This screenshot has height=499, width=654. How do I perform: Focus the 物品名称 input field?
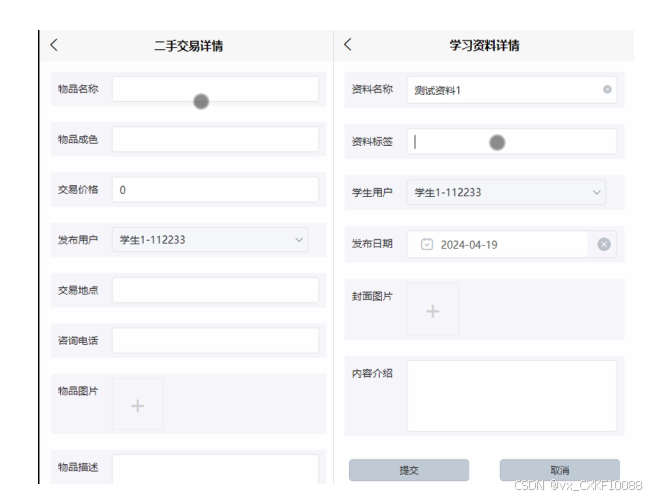[215, 89]
